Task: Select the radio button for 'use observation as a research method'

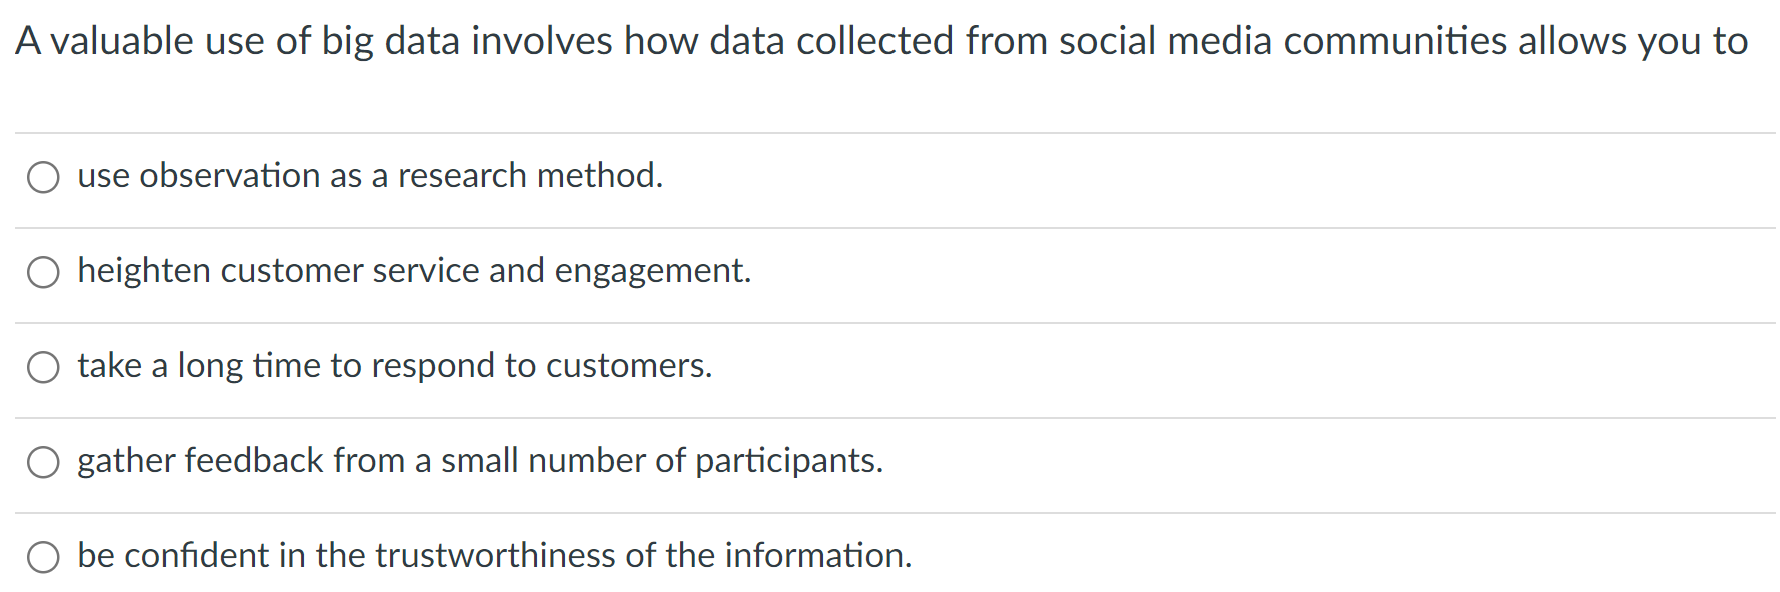Action: click(43, 177)
